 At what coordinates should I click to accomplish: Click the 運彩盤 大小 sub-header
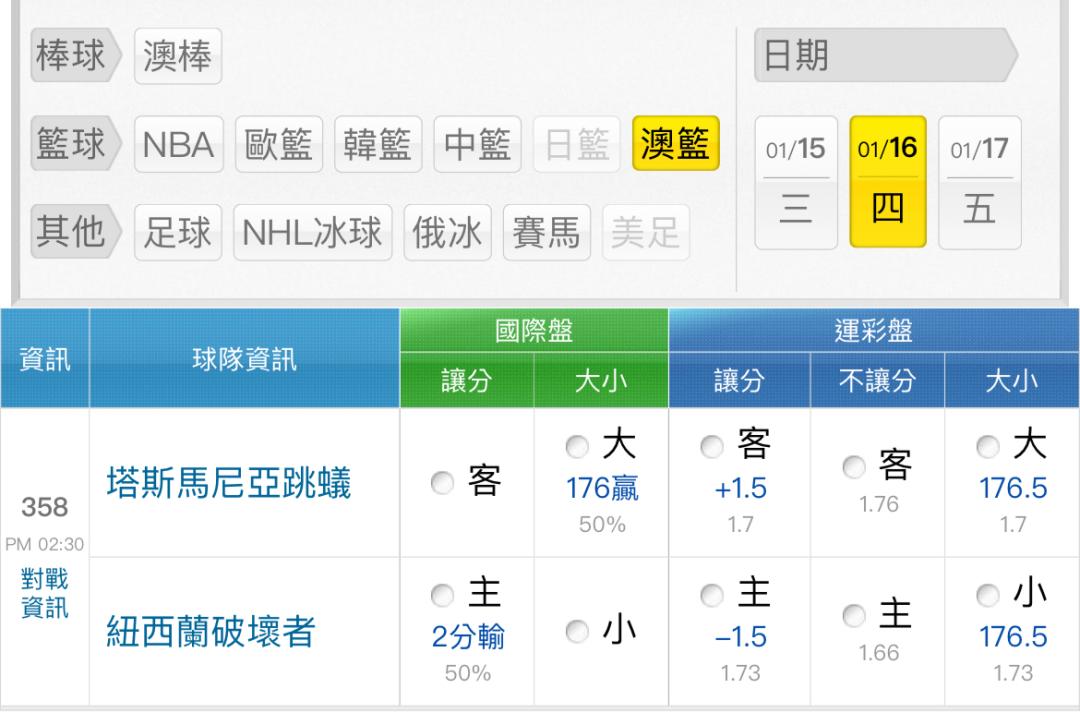(x=1012, y=380)
